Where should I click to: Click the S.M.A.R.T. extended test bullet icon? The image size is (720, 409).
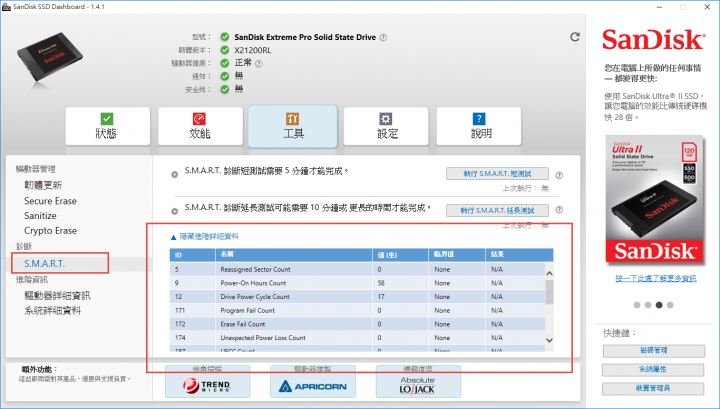click(174, 211)
